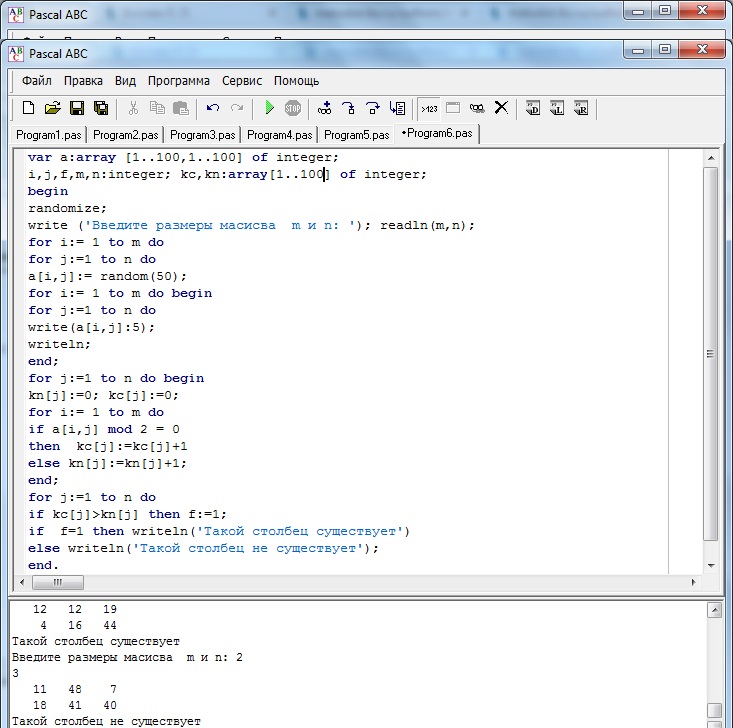Click the Save All icon
The height and width of the screenshot is (728, 733).
click(101, 108)
